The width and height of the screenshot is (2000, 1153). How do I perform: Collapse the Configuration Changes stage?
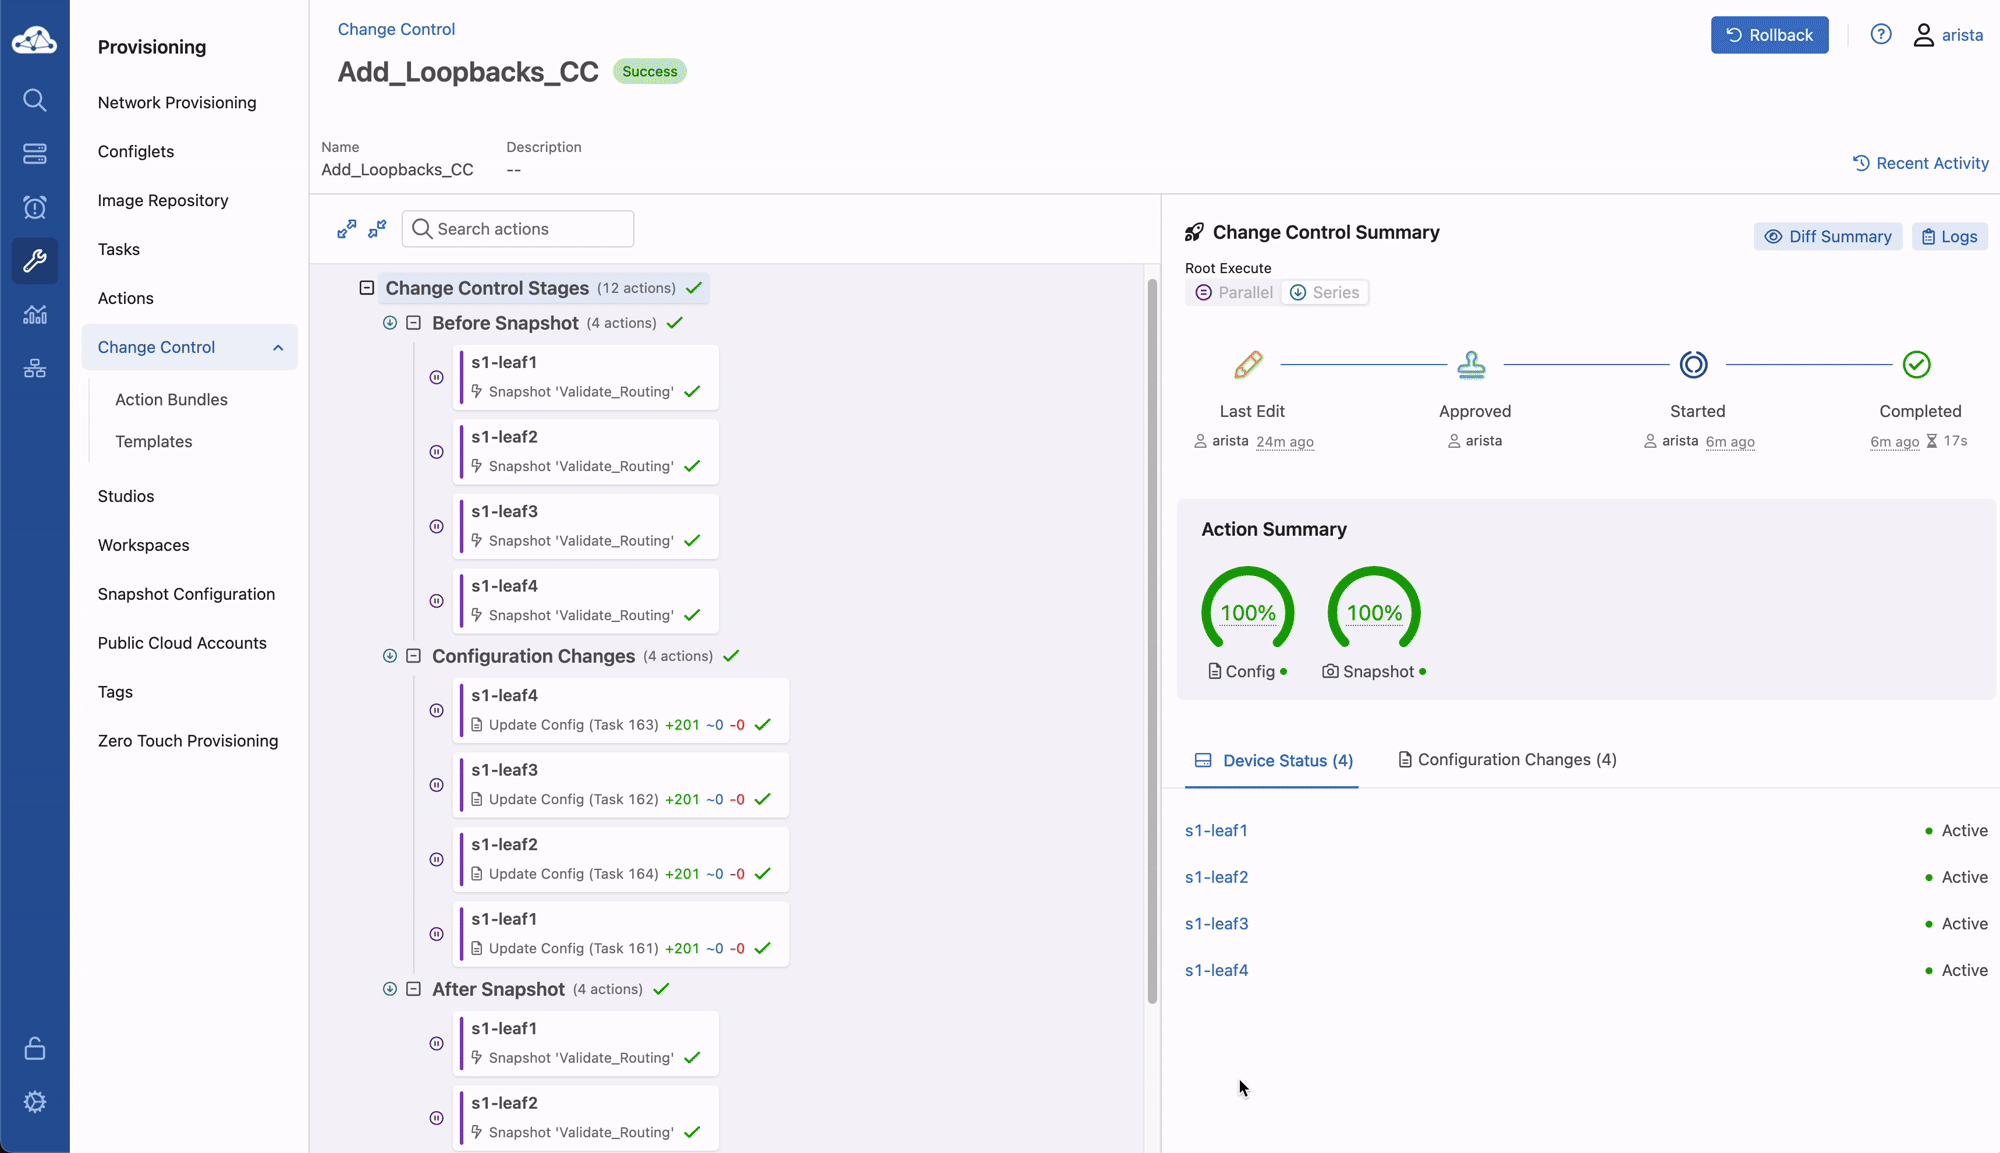click(x=414, y=656)
